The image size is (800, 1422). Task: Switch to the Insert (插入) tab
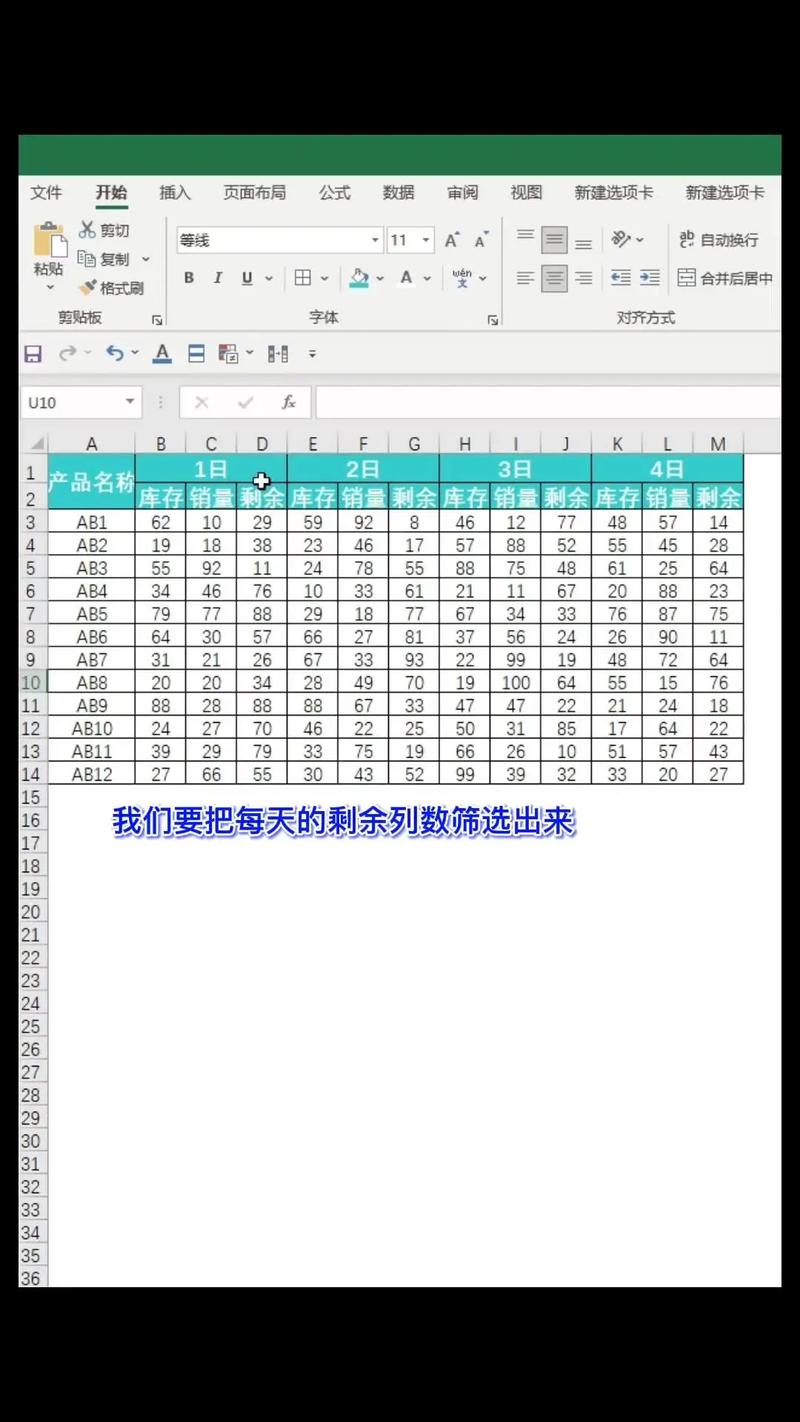click(175, 193)
